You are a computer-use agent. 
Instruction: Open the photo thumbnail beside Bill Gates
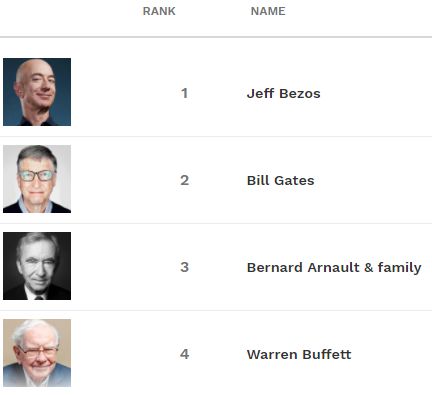click(x=37, y=179)
